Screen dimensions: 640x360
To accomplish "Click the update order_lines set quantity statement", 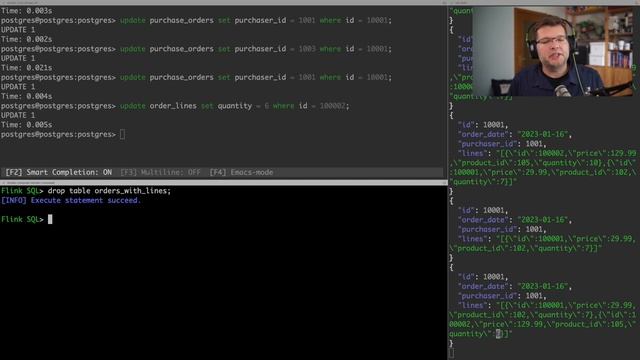I will coord(234,106).
